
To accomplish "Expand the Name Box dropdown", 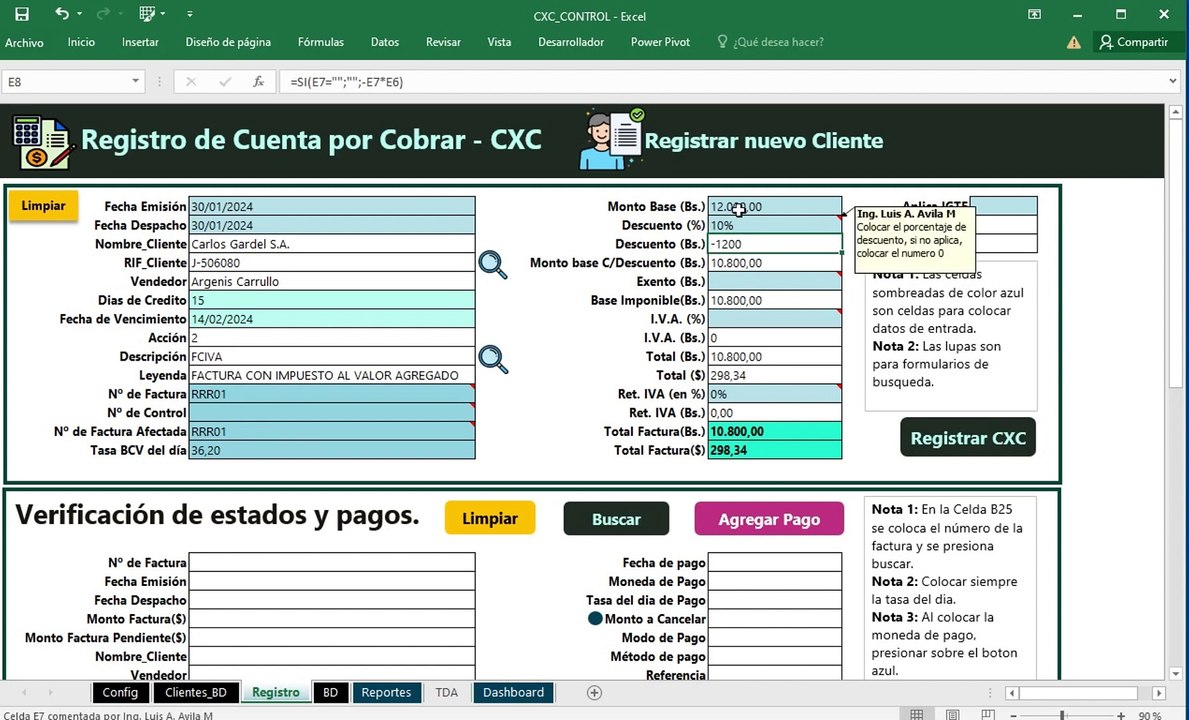I will pos(135,81).
